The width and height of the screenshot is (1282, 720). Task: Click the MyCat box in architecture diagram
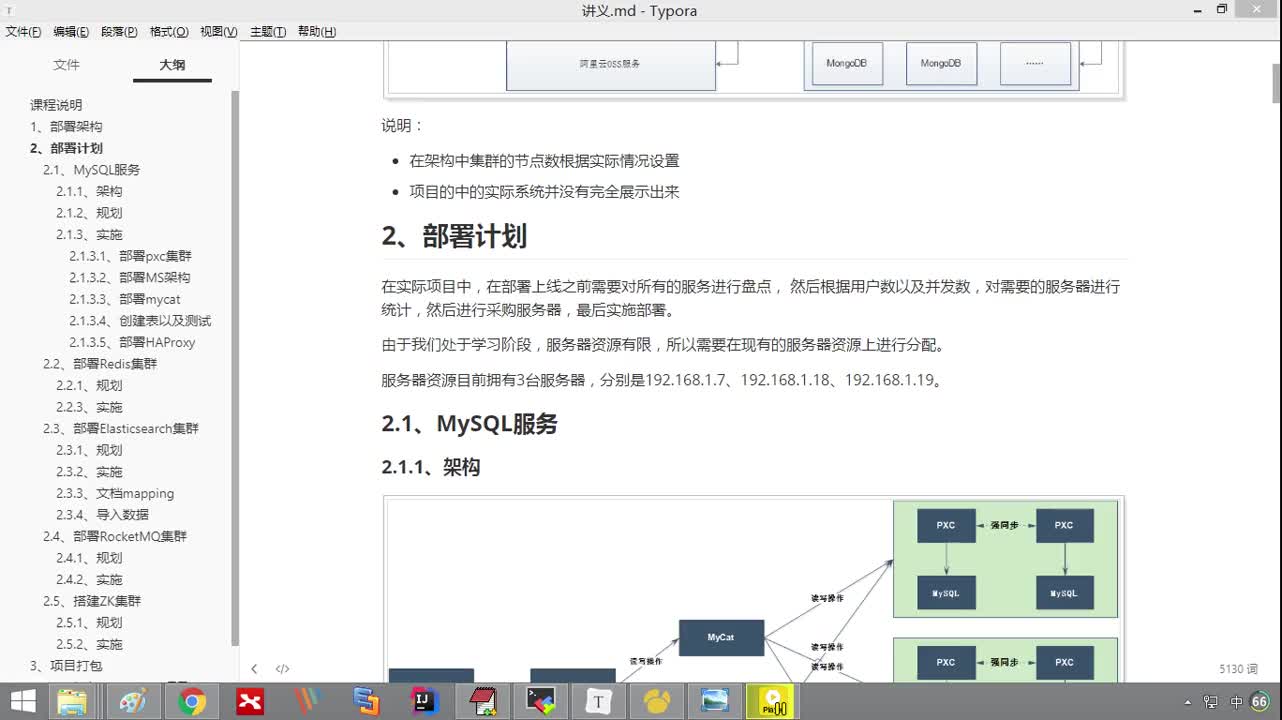(721, 638)
